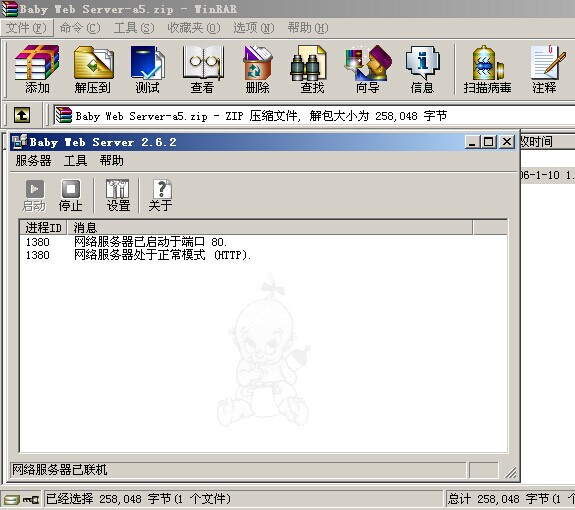Click the resize grip of Baby Web Server
Viewport: 575px width, 510px height.
(510, 473)
